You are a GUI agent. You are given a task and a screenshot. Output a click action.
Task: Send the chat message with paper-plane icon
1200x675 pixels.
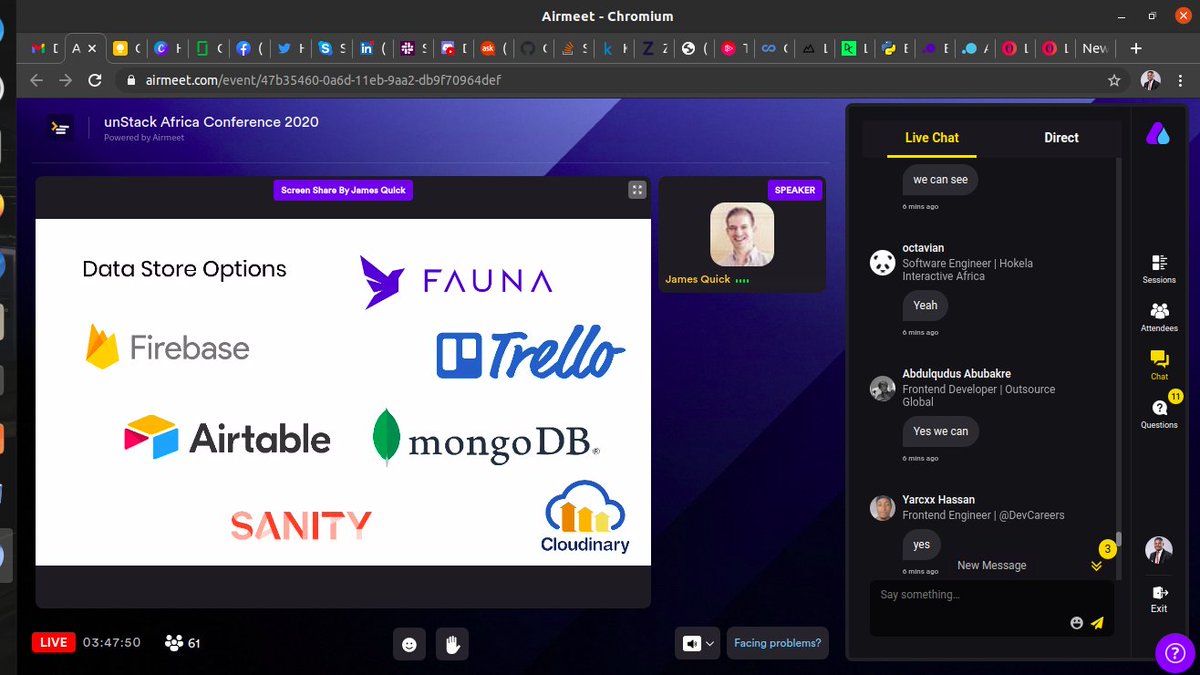tap(1097, 622)
